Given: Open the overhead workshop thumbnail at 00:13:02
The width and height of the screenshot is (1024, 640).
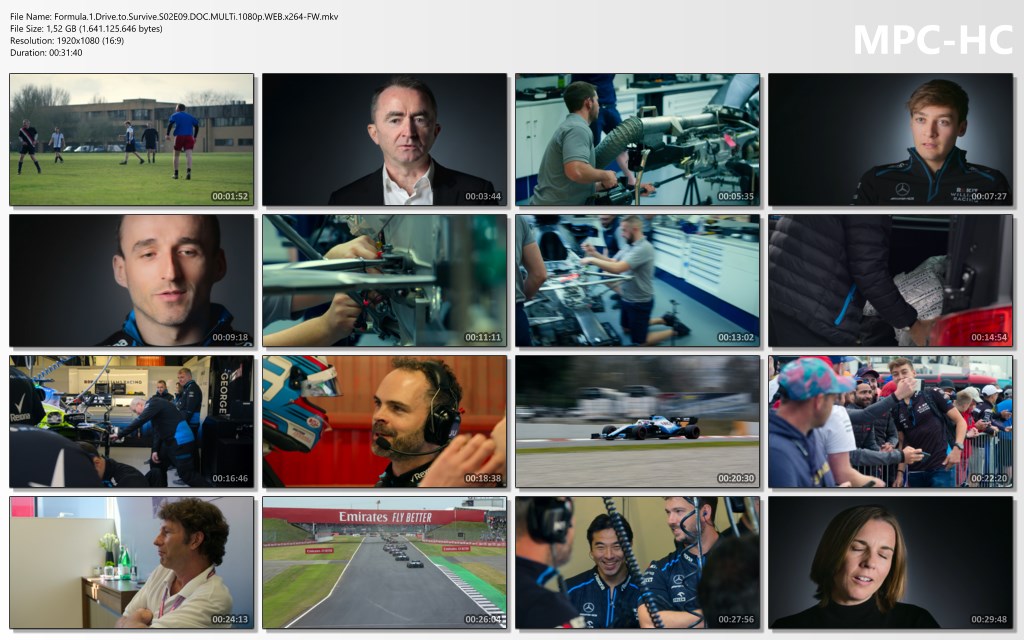Looking at the screenshot, I should click(637, 280).
